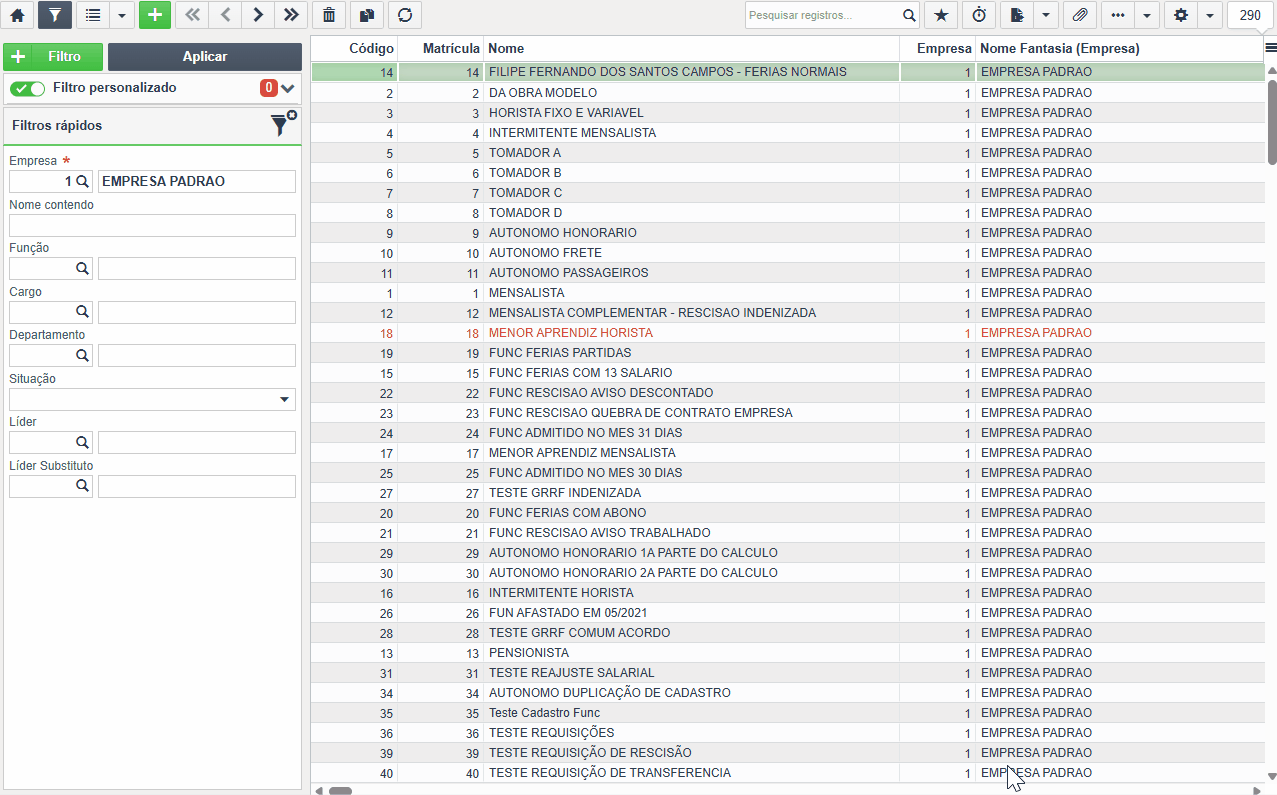Go to the home screen icon
This screenshot has width=1277, height=795.
click(x=17, y=15)
